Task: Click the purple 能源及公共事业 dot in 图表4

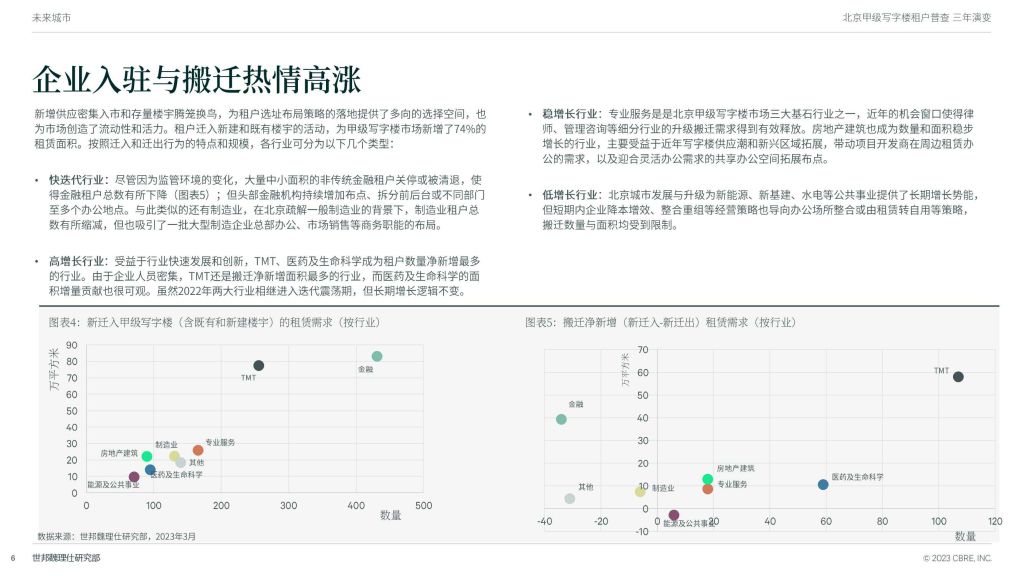Action: (134, 477)
